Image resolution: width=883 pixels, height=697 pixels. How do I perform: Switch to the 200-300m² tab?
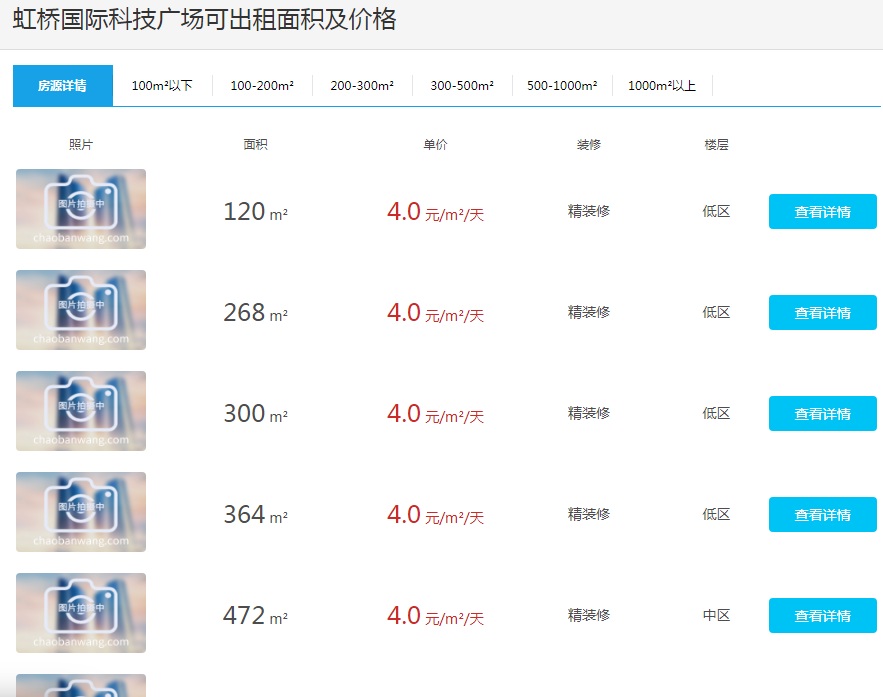point(362,86)
